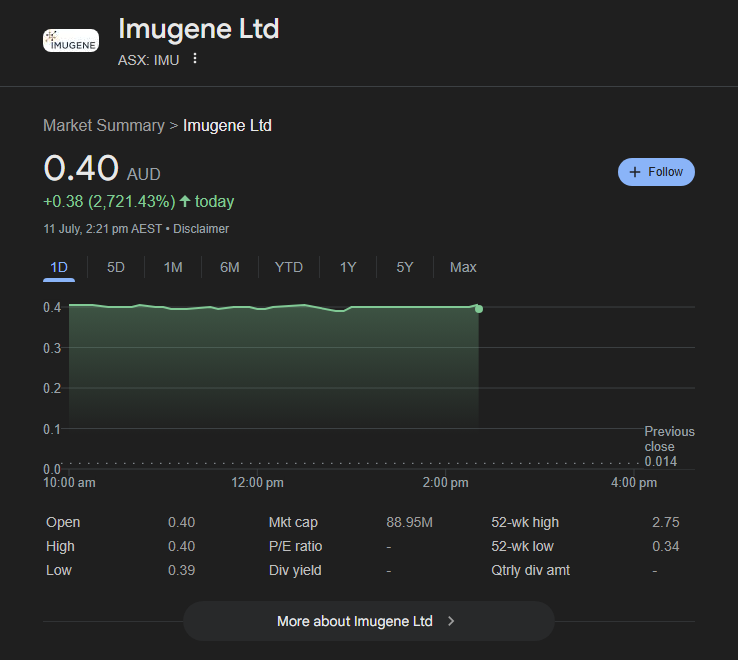The width and height of the screenshot is (738, 660).
Task: Select the 5D time range tab
Action: pos(116,267)
